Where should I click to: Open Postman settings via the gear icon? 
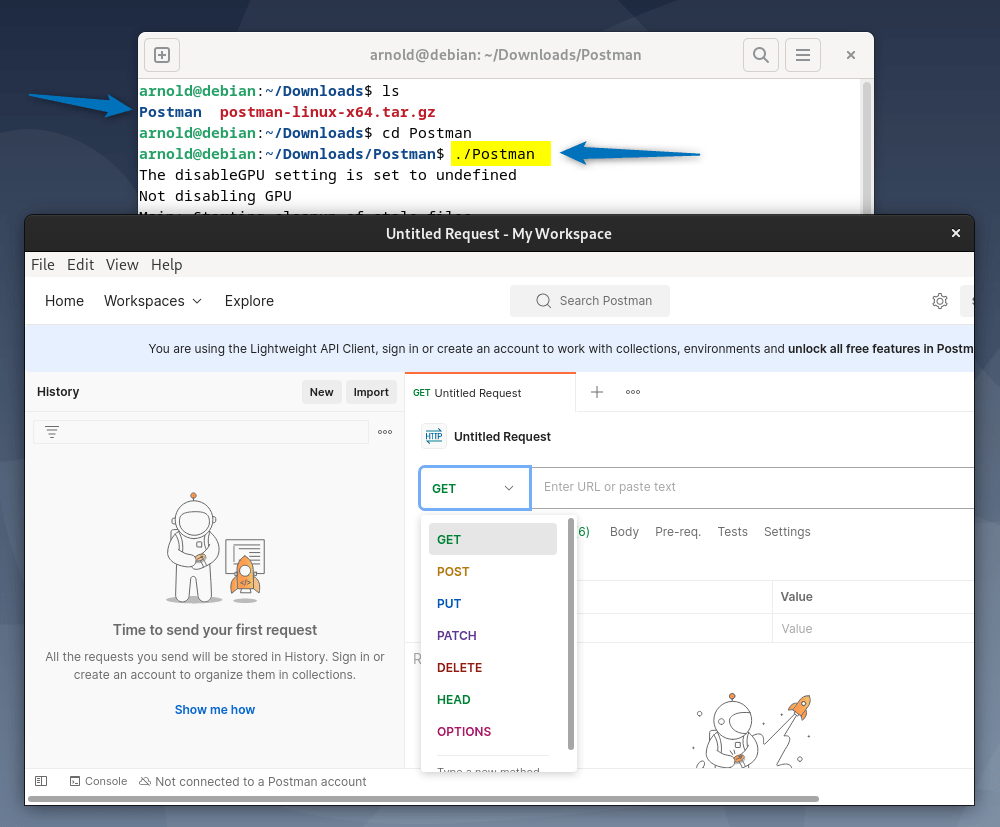click(939, 300)
